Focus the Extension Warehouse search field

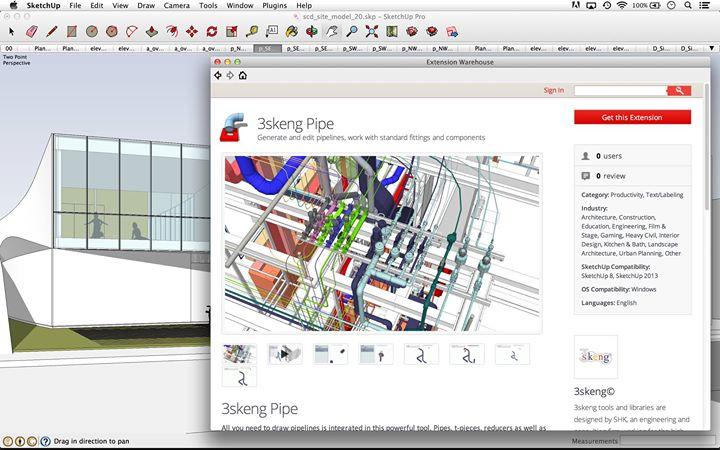(x=620, y=90)
